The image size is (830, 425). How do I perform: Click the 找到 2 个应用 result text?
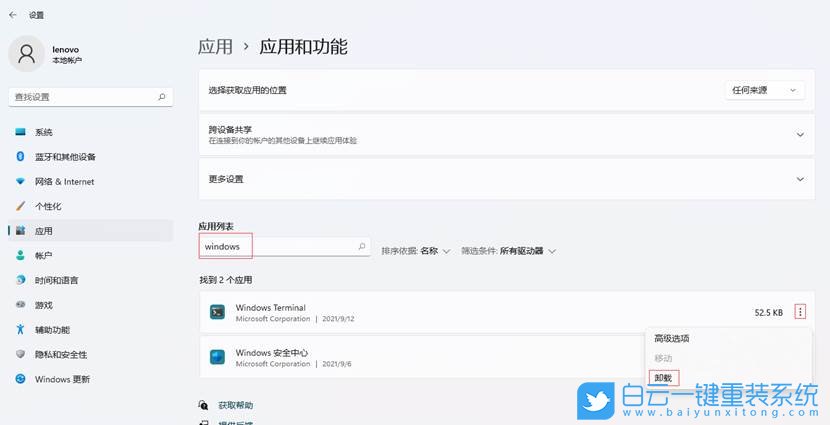[x=225, y=280]
